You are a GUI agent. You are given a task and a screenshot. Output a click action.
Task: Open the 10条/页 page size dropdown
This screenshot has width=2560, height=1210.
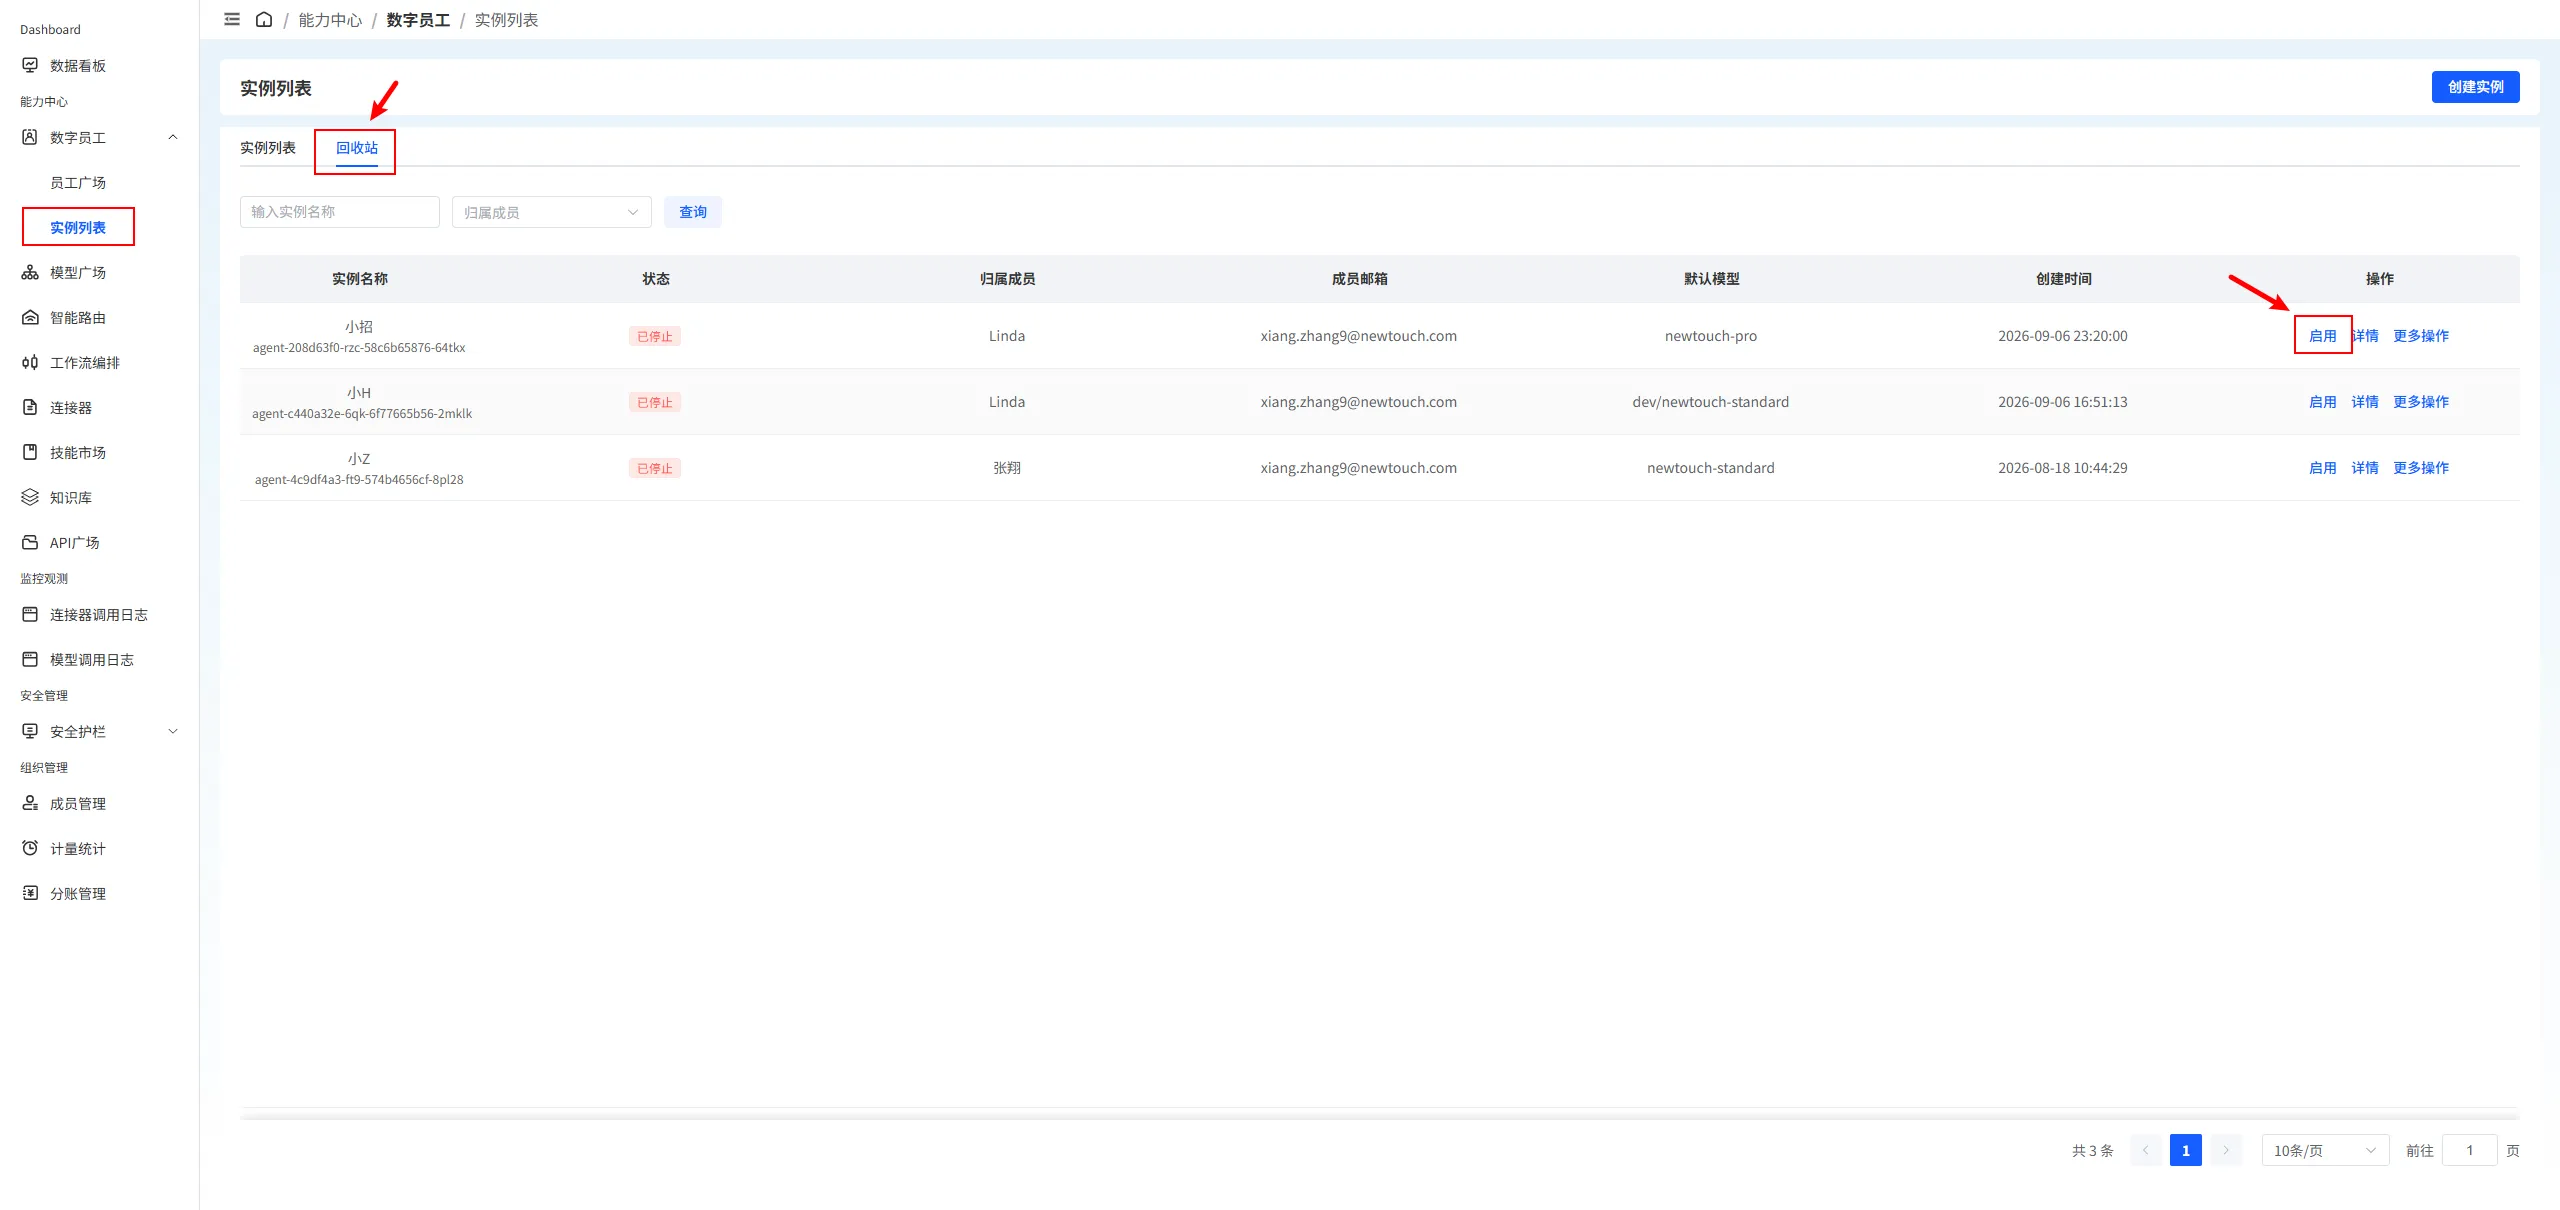(2325, 1150)
